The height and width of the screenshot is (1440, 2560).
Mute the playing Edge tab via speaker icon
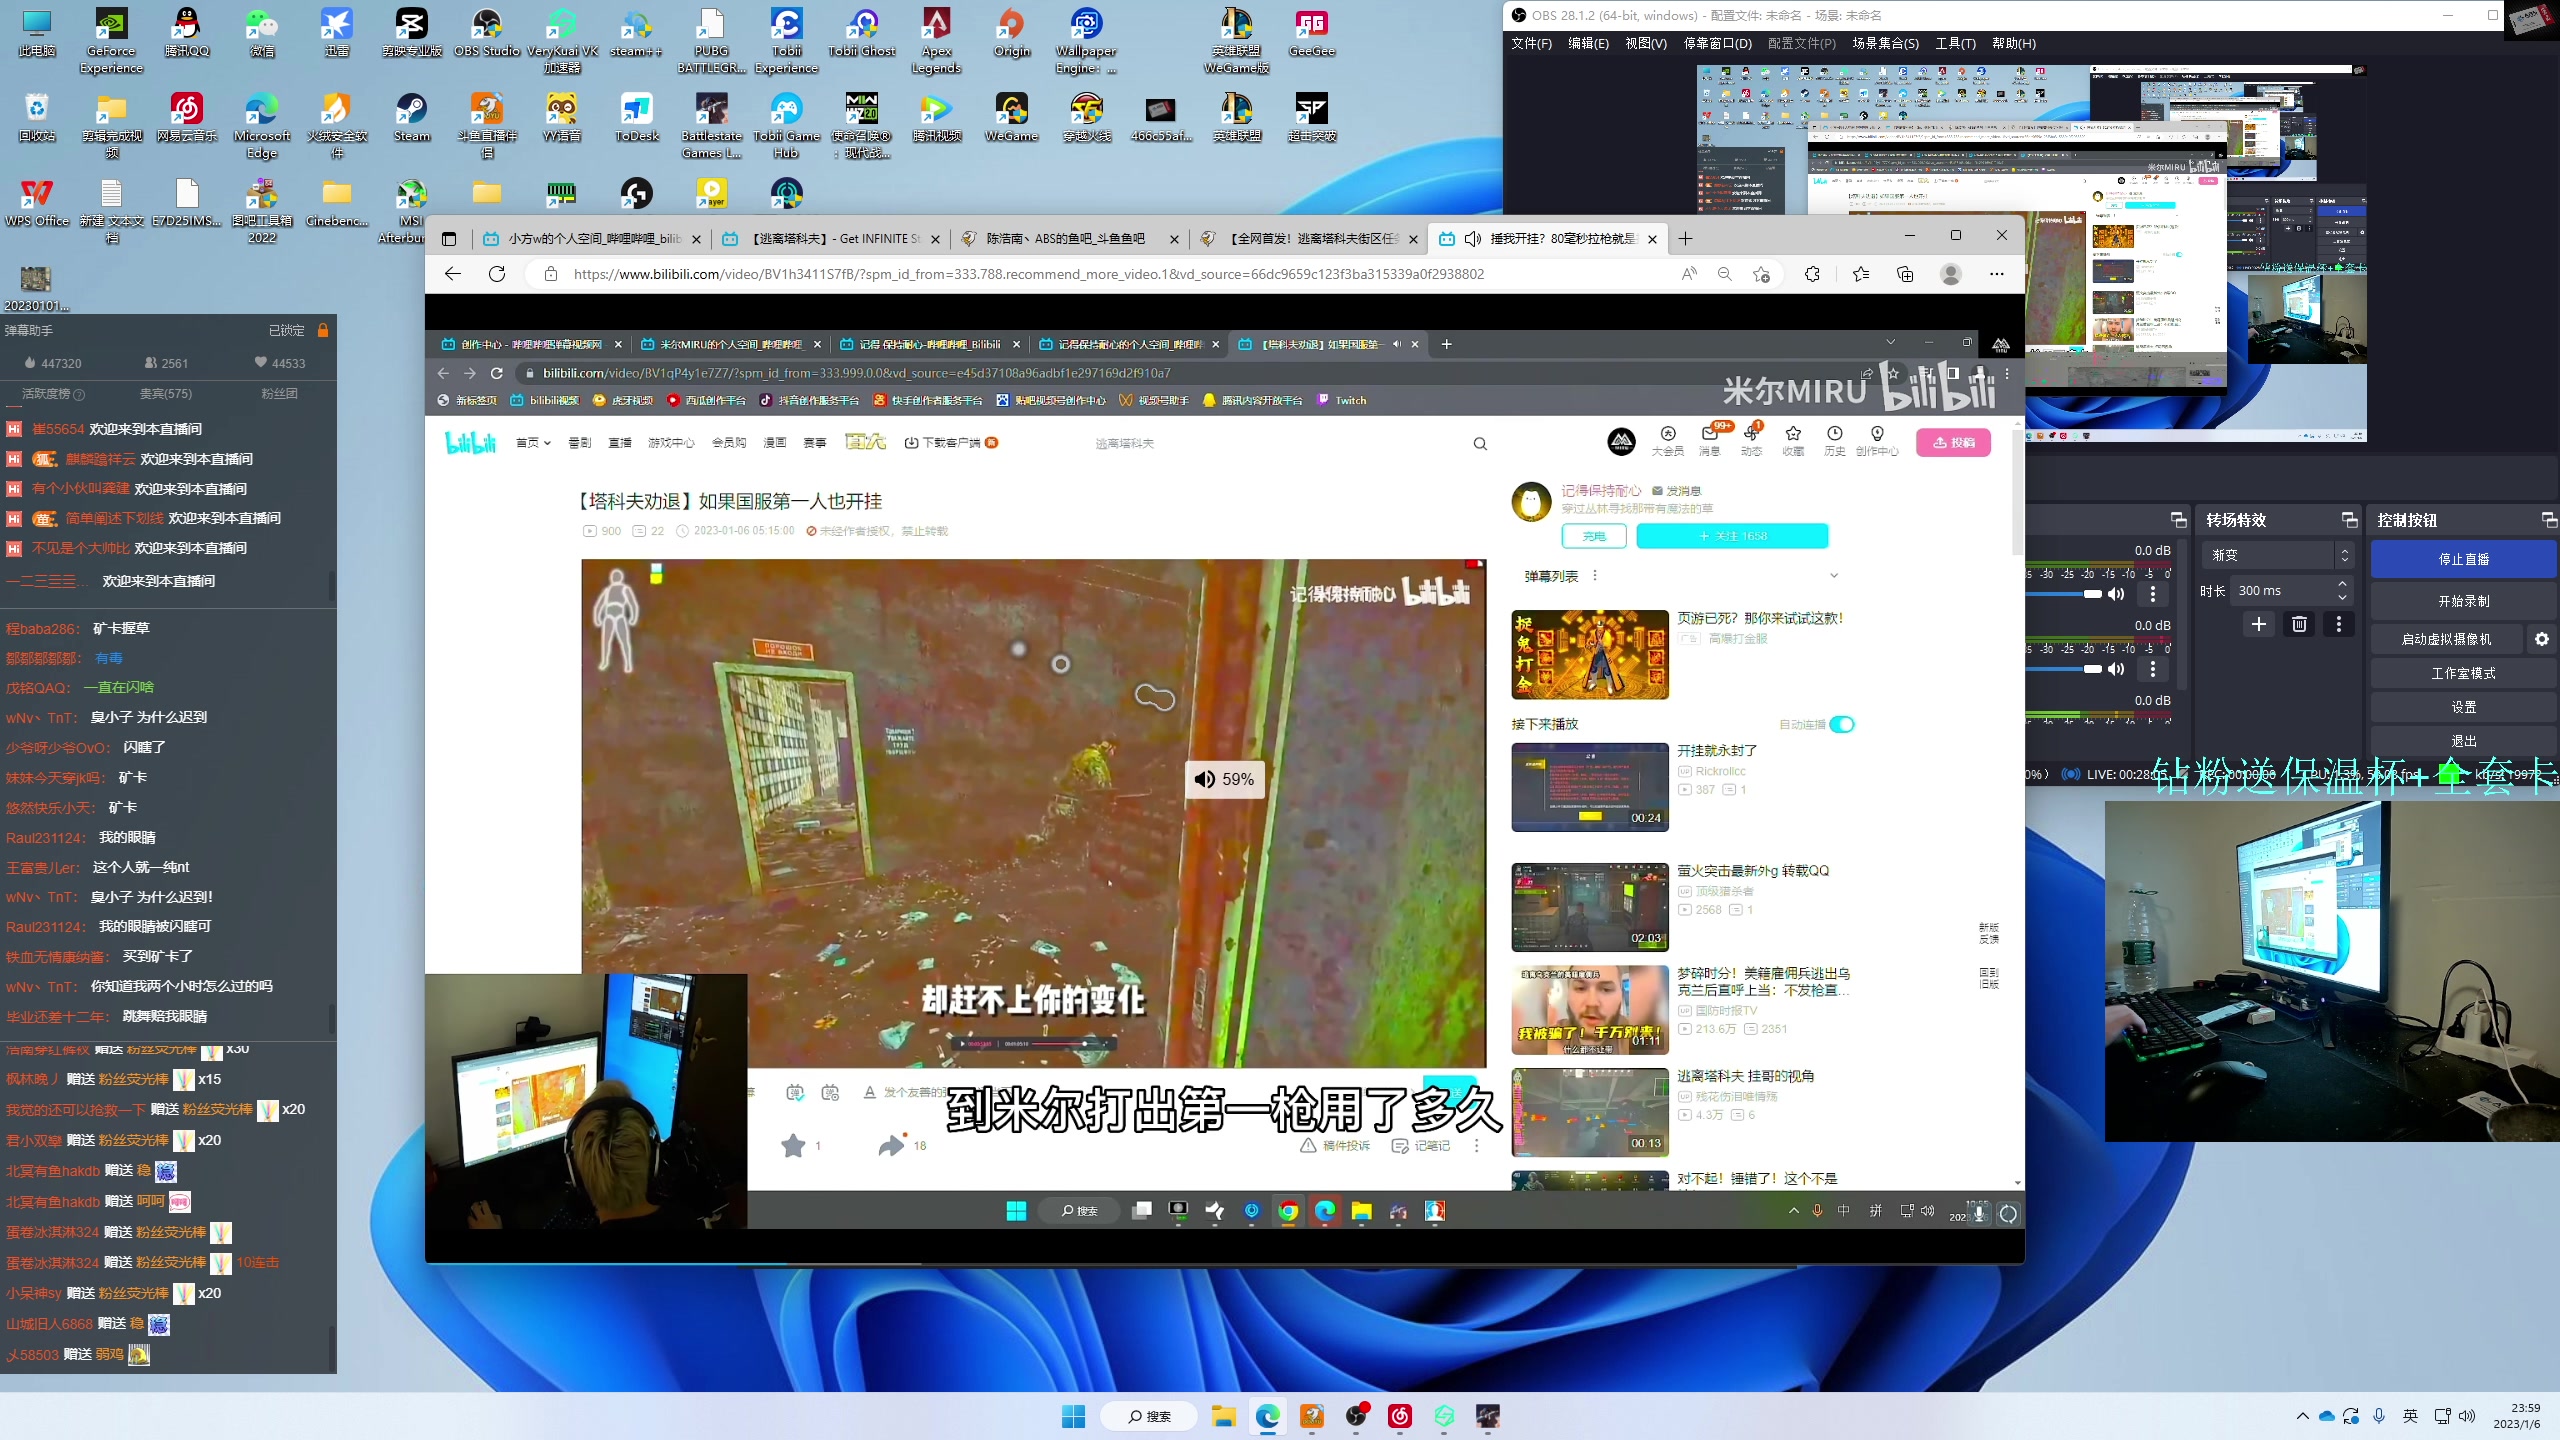(x=1473, y=239)
